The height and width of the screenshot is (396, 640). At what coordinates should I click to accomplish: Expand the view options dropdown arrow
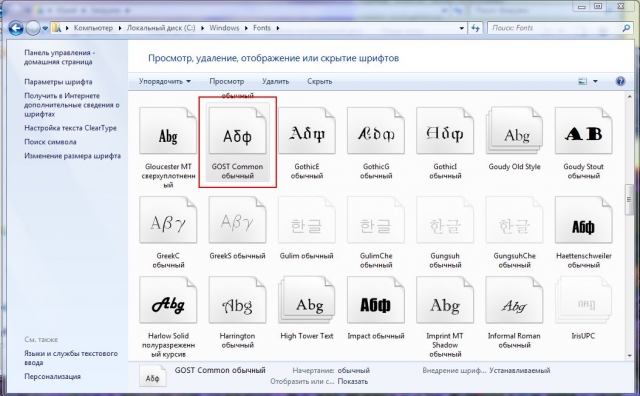(595, 81)
